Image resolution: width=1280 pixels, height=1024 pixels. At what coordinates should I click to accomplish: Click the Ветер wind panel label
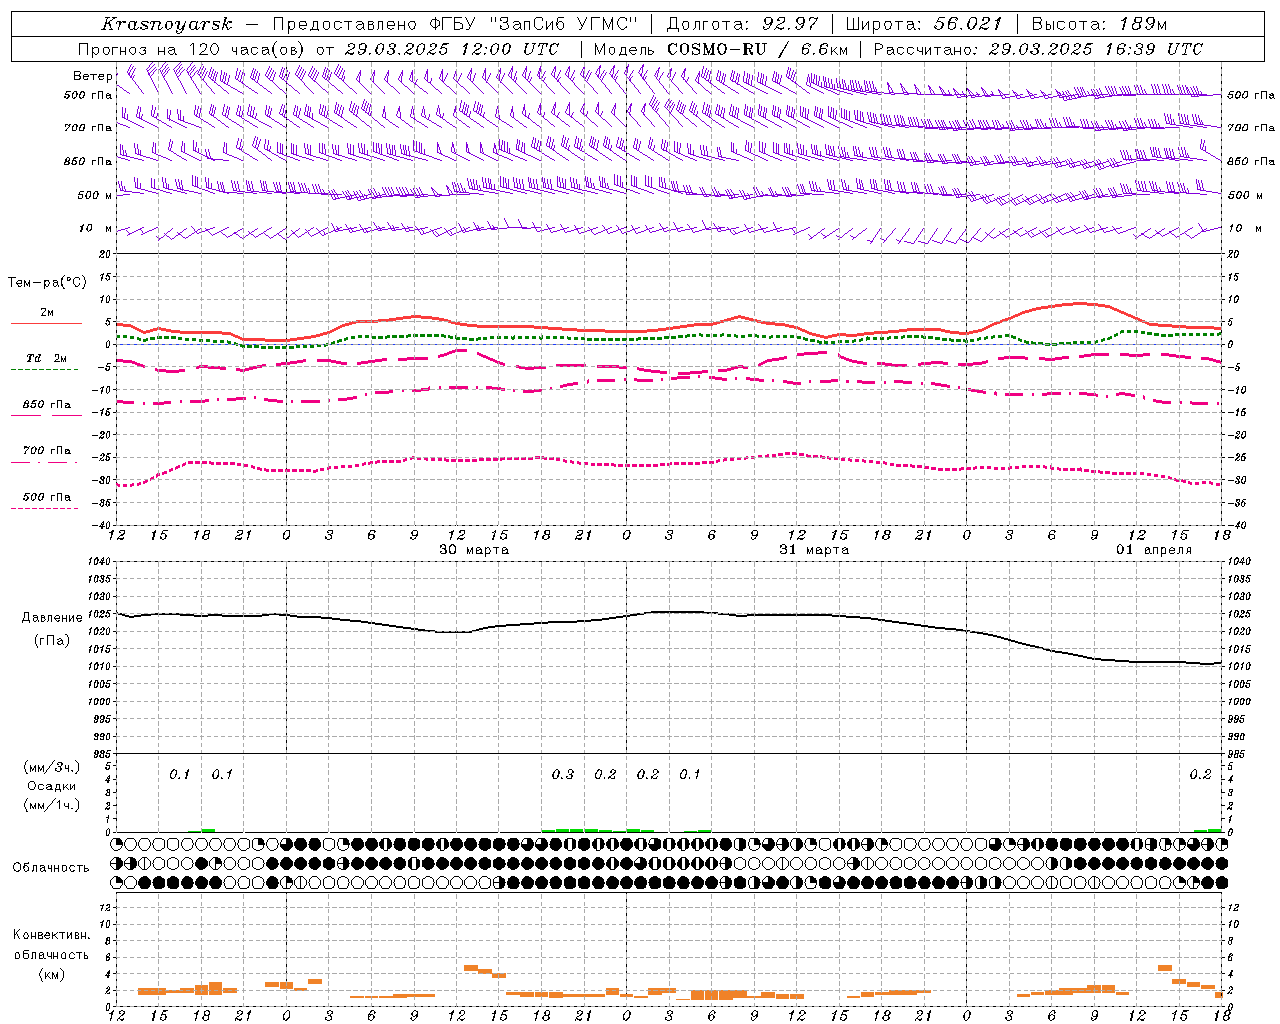click(x=92, y=76)
